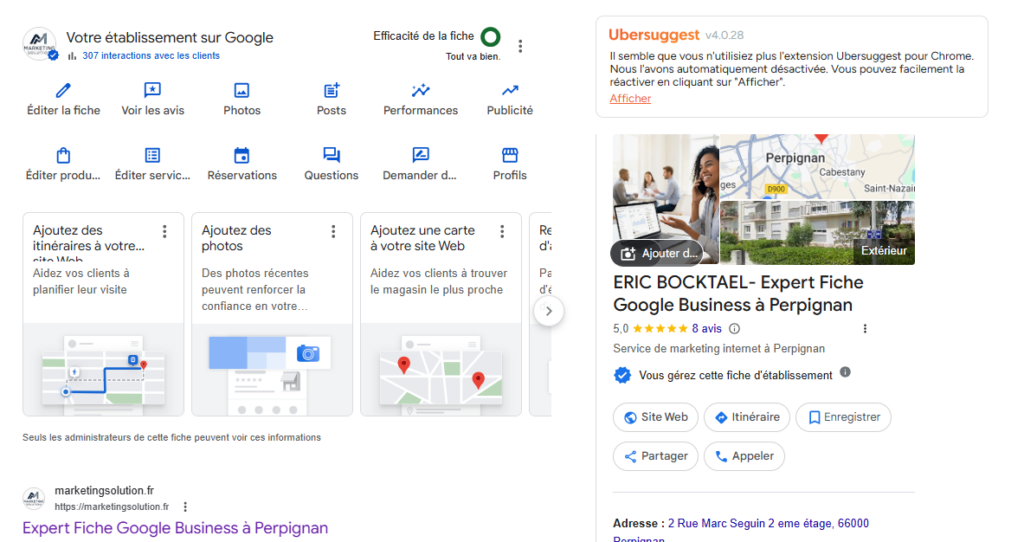Open the Questions chat icon

click(331, 155)
